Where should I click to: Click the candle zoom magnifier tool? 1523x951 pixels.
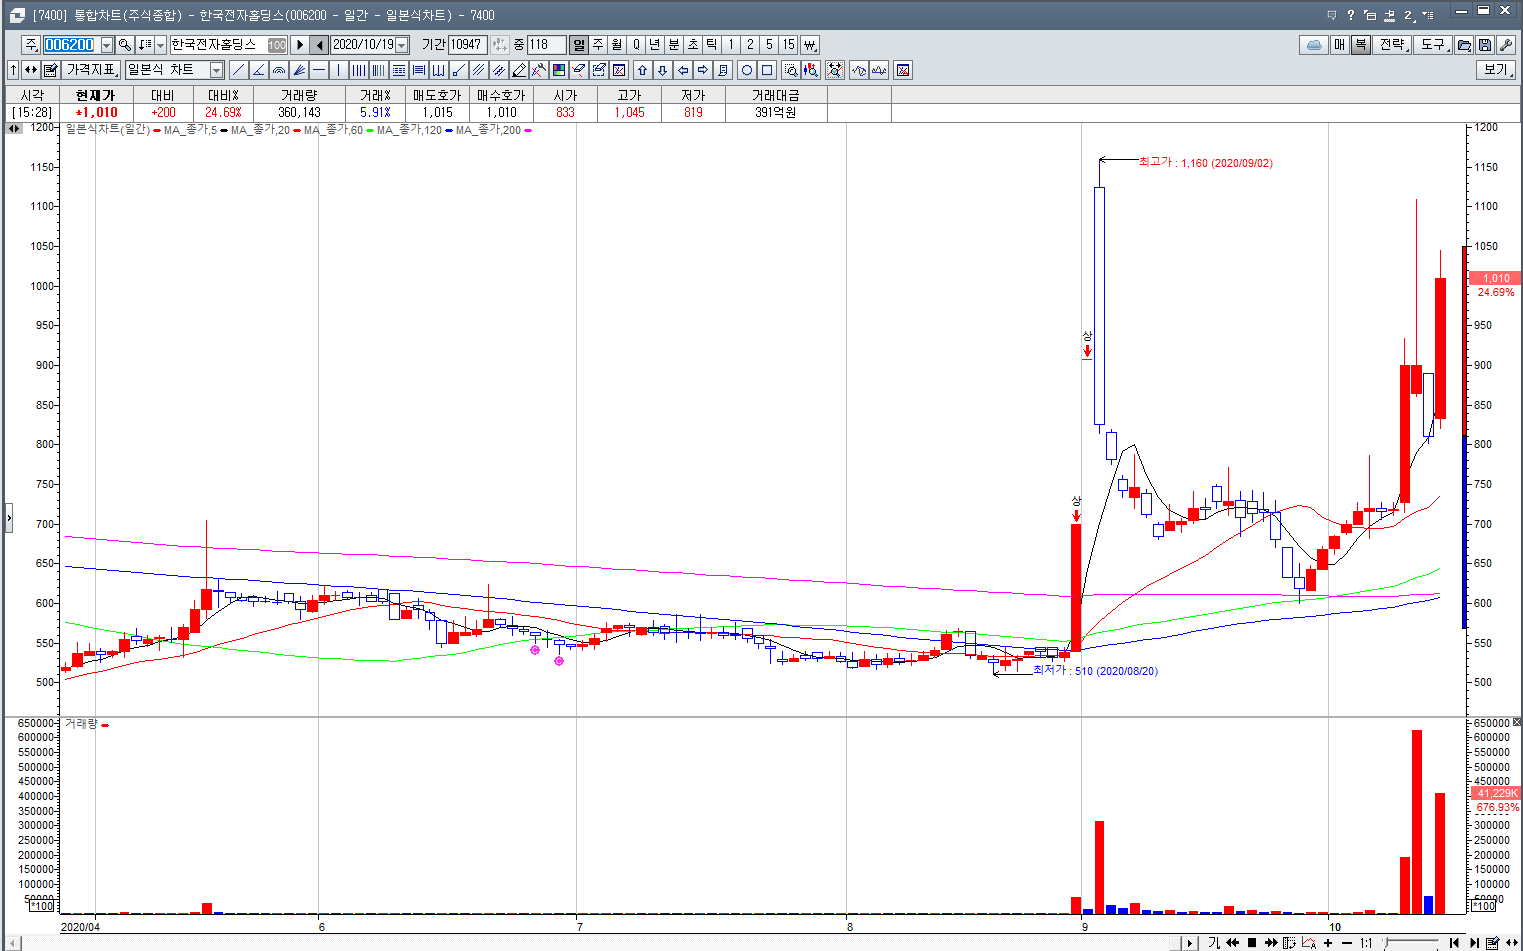(811, 70)
